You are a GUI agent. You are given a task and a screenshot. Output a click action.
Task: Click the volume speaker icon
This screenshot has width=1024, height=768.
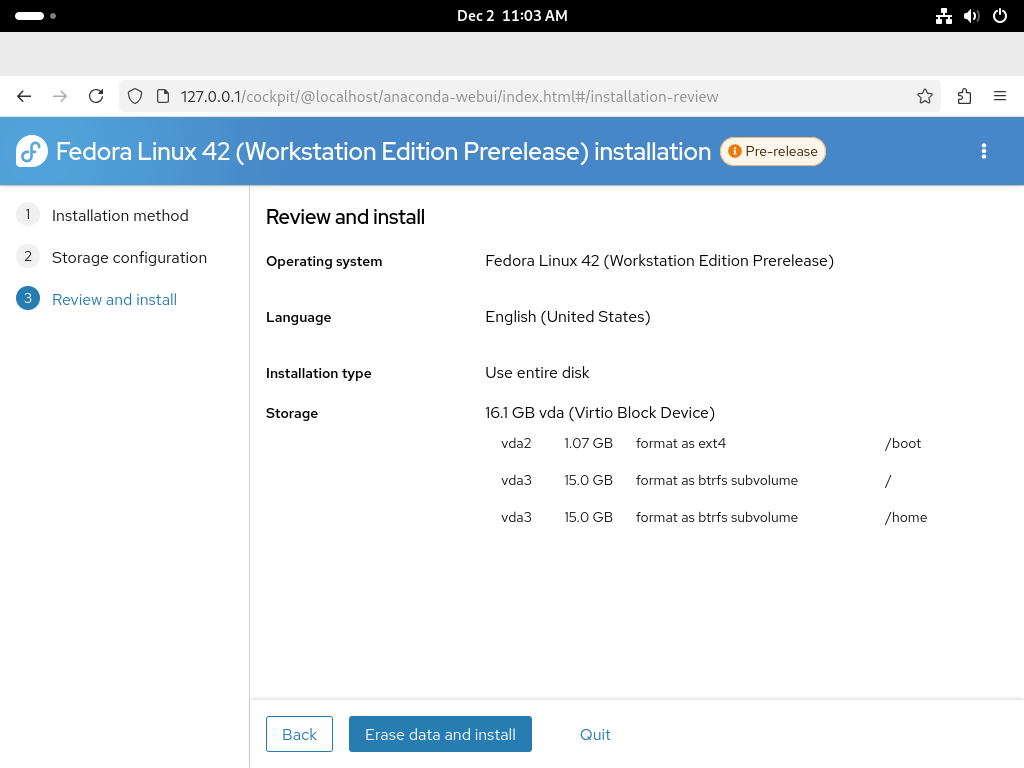(x=972, y=16)
